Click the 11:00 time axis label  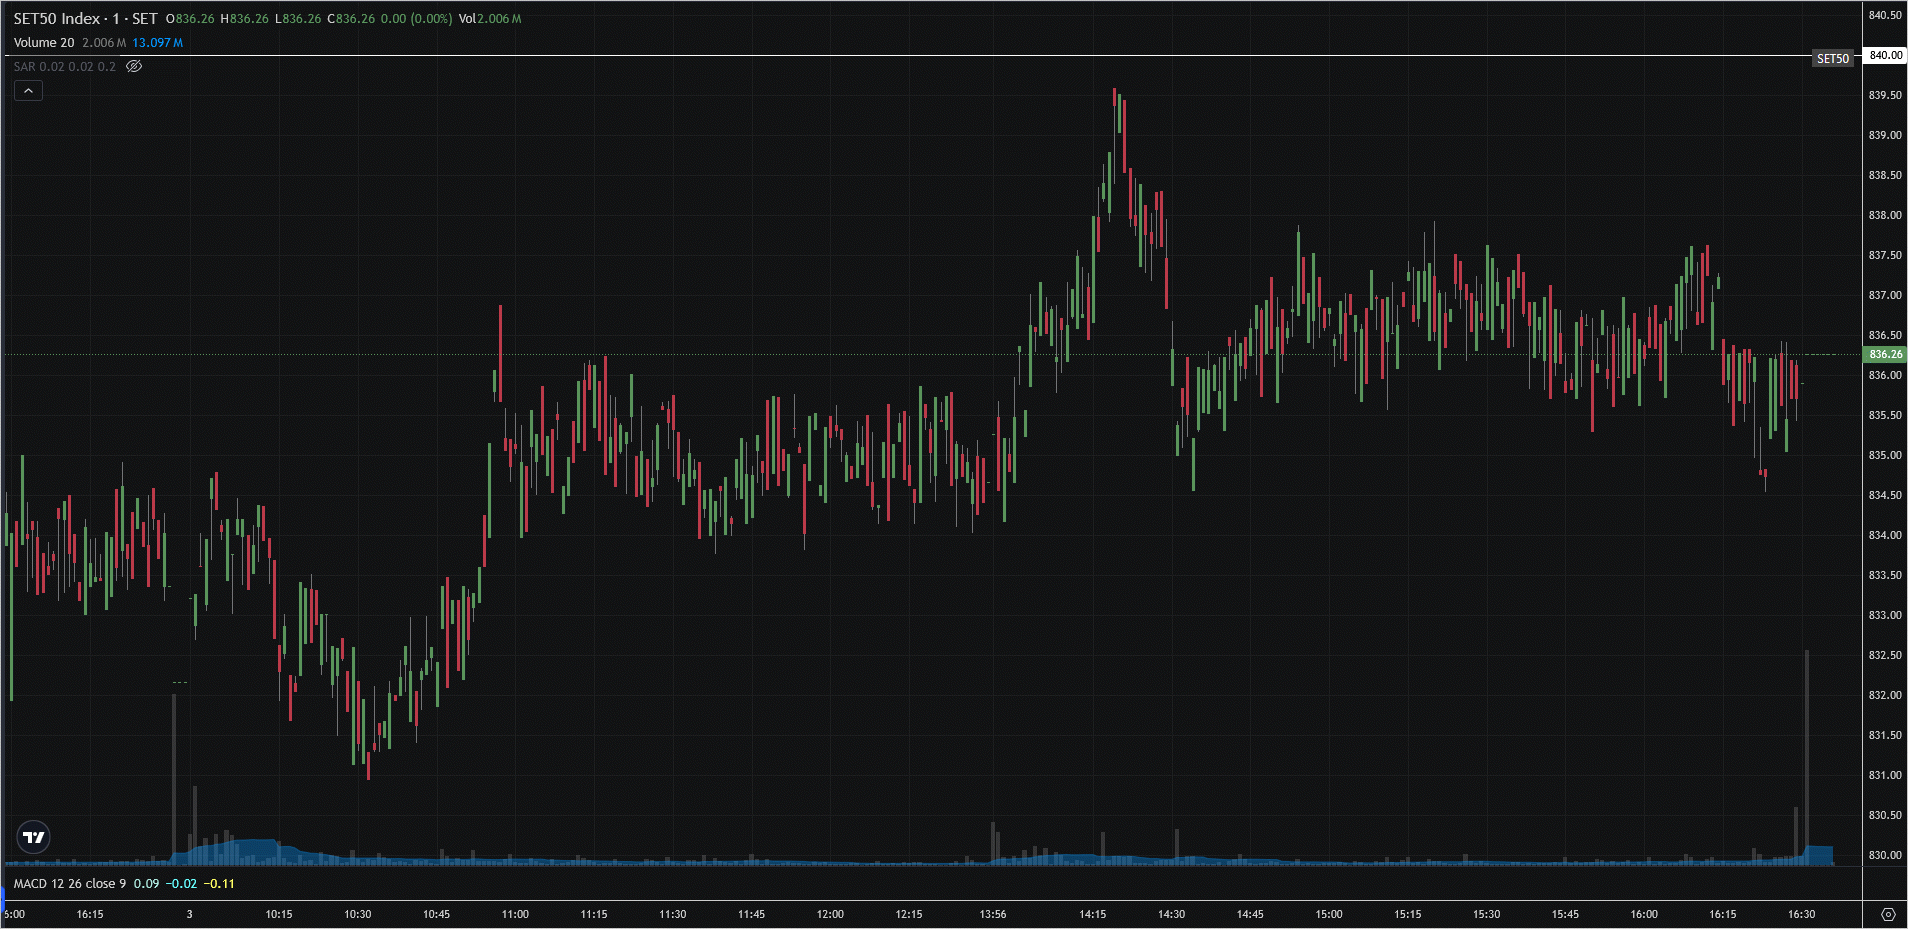pyautogui.click(x=515, y=914)
